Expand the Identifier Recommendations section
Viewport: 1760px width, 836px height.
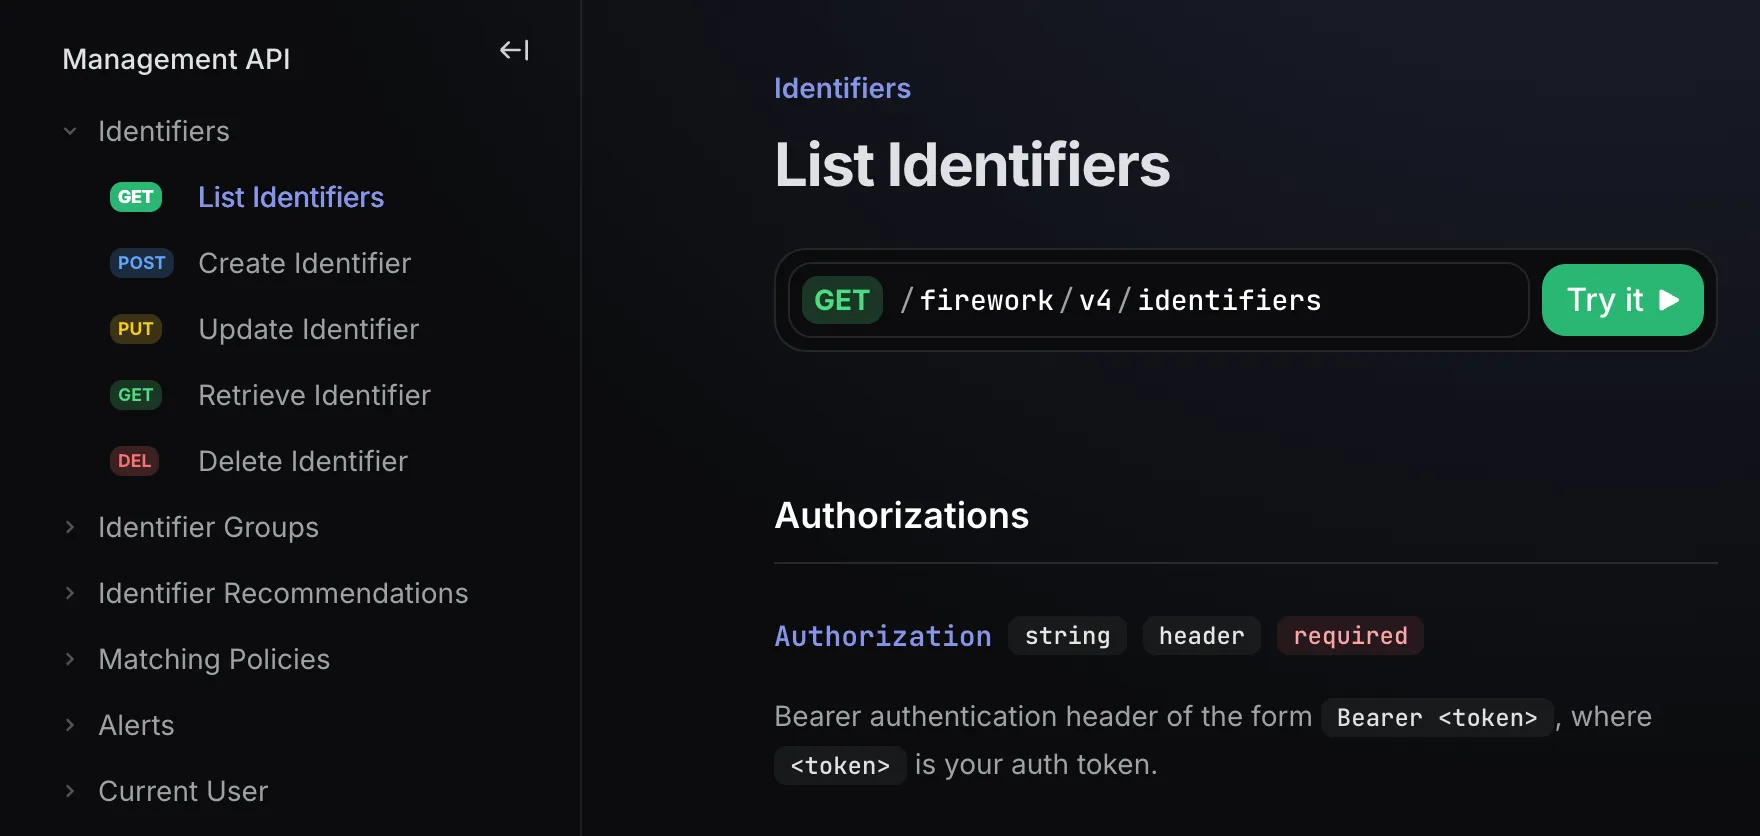pyautogui.click(x=70, y=593)
